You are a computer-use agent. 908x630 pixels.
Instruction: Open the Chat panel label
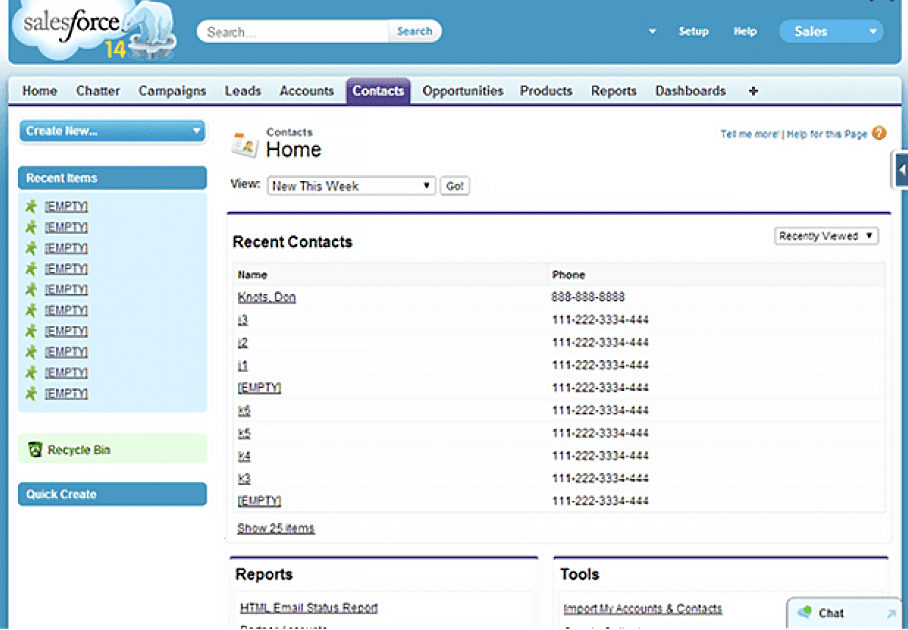tap(831, 613)
